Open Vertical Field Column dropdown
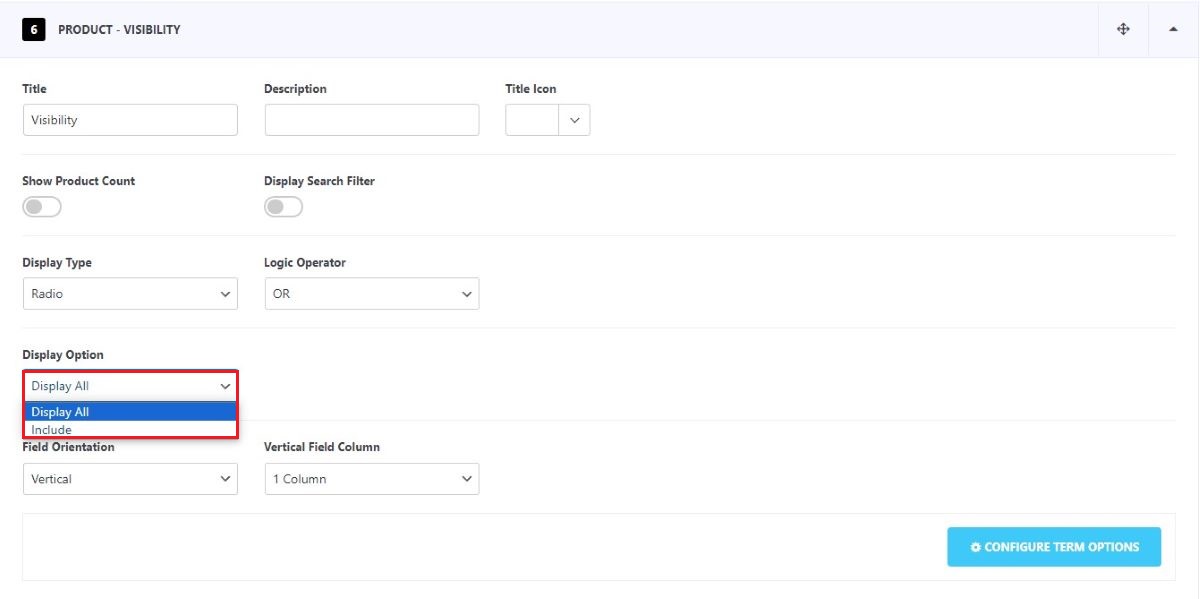Image resolution: width=1200 pixels, height=599 pixels. pyautogui.click(x=372, y=479)
